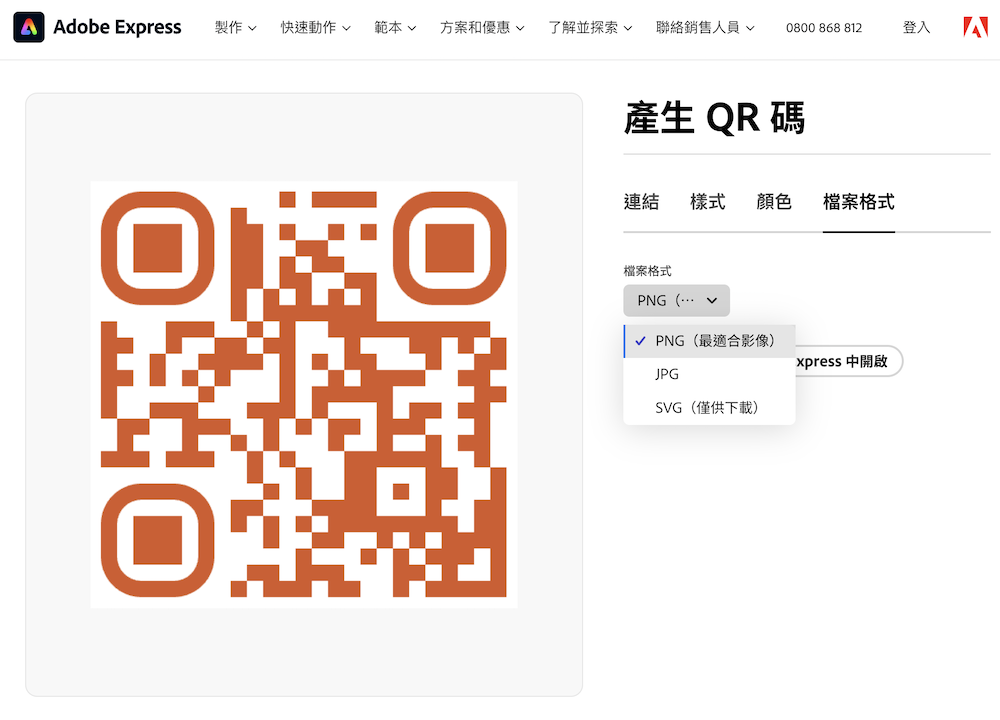
Task: Open the 範本 dropdown menu
Action: [395, 28]
